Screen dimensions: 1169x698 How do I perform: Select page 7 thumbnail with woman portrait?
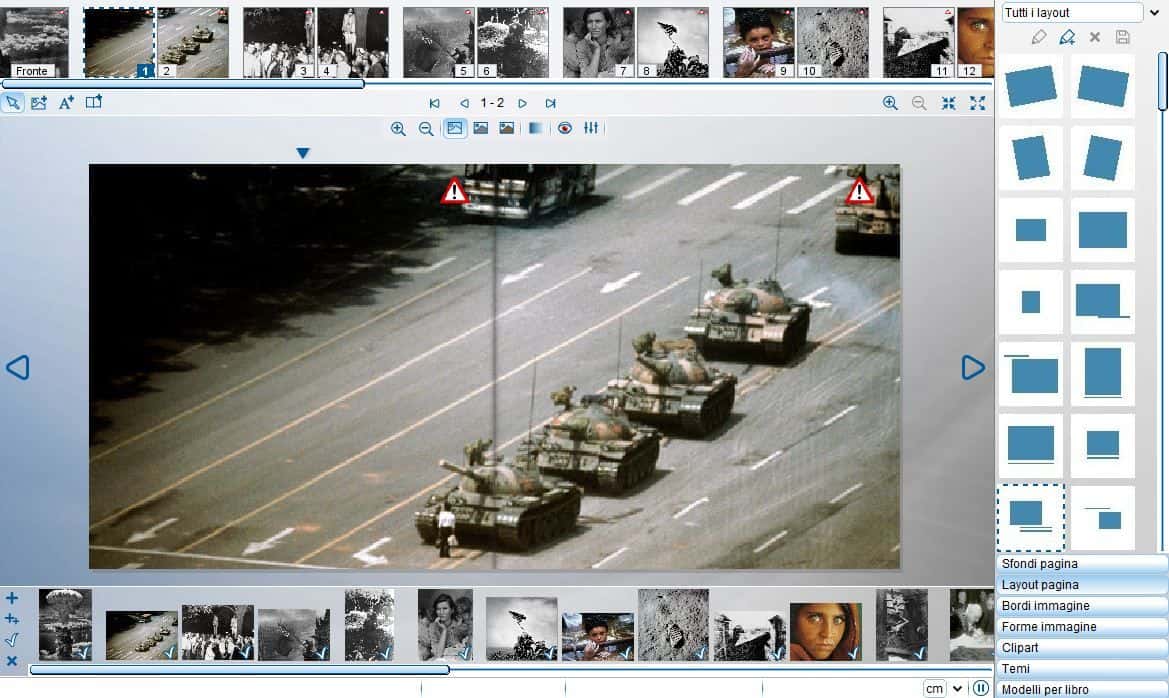coord(599,43)
